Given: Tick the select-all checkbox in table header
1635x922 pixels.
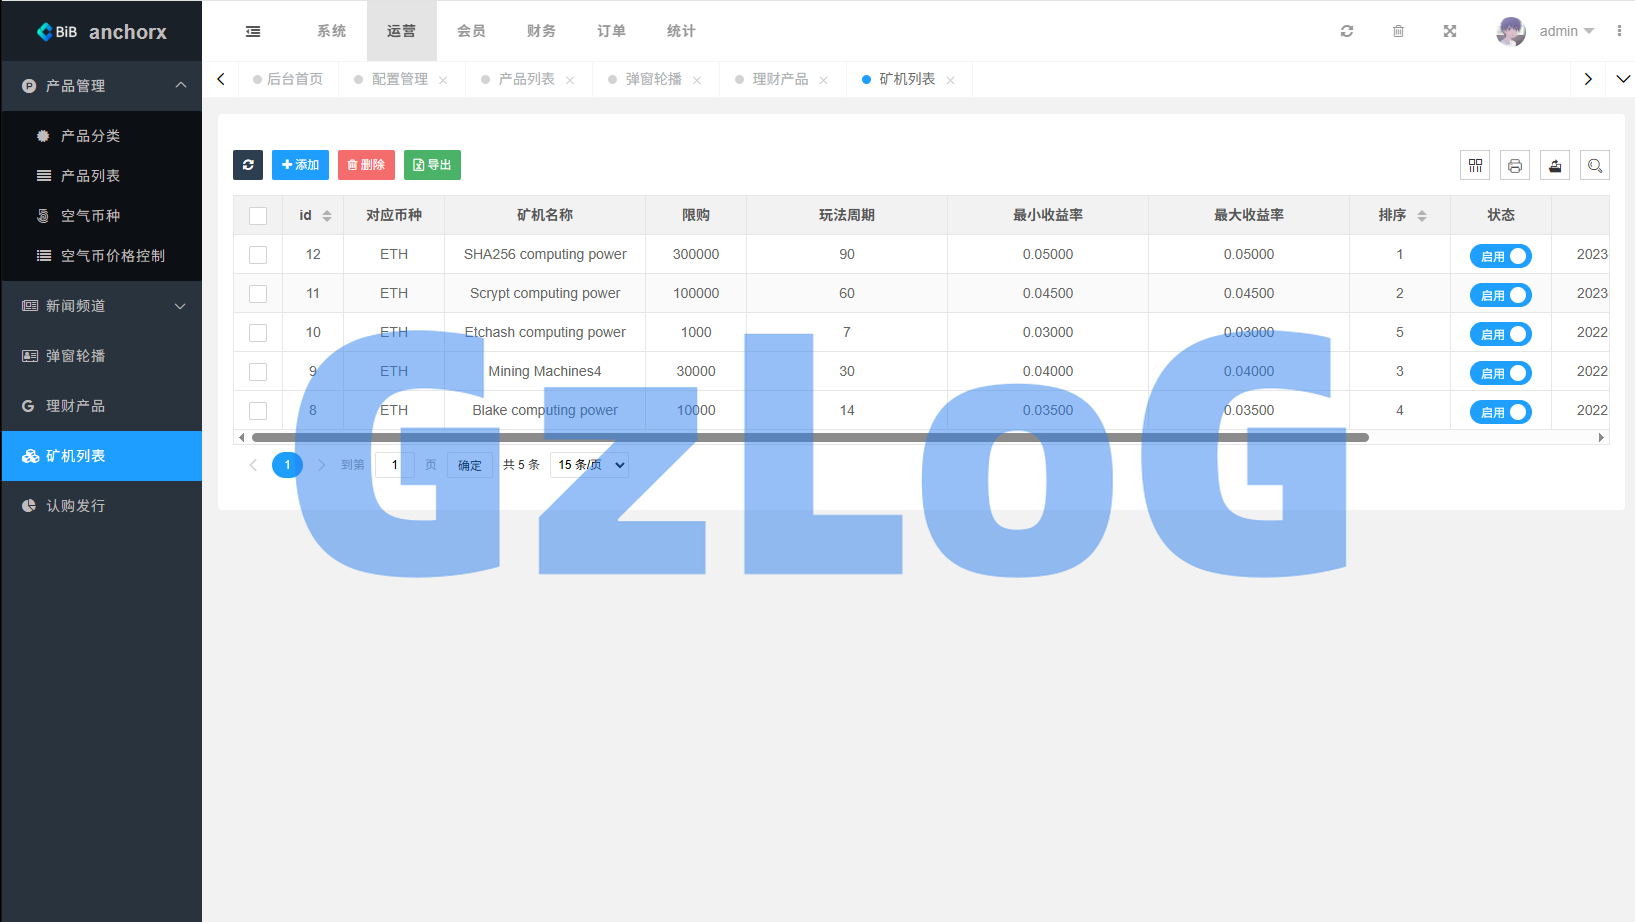Looking at the screenshot, I should [258, 216].
